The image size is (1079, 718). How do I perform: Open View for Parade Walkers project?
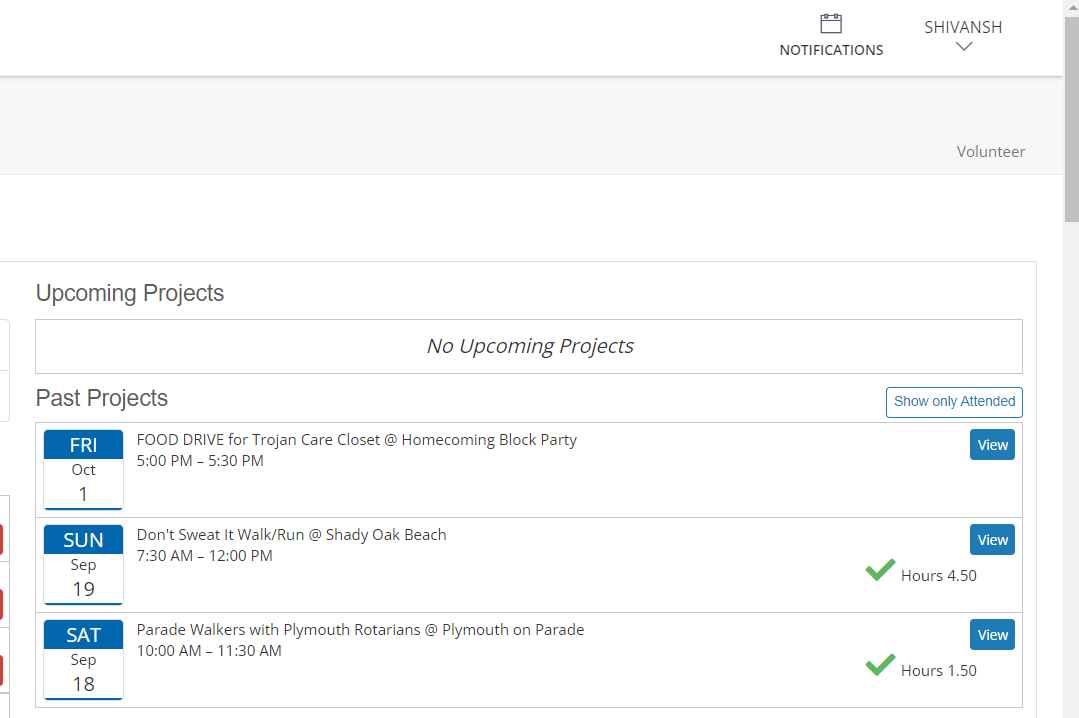tap(992, 635)
